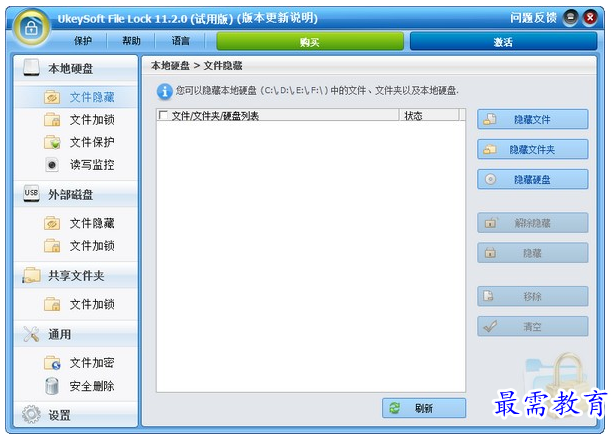Open 读写监控 in the sidebar

(92, 164)
